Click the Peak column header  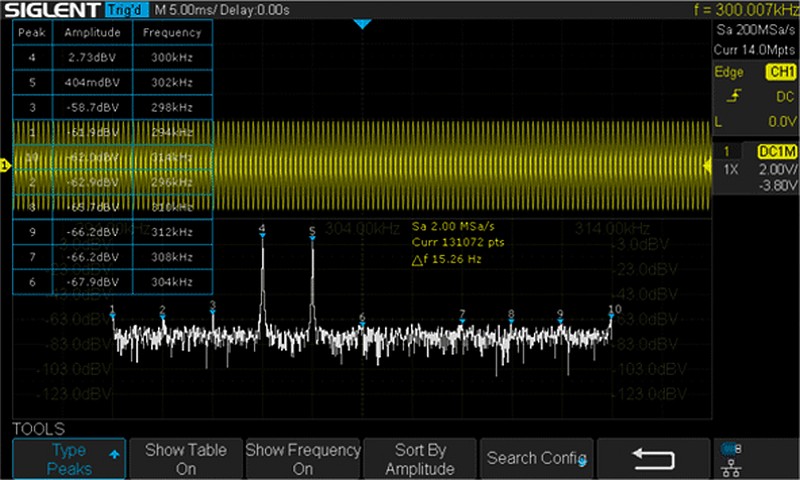tap(32, 33)
